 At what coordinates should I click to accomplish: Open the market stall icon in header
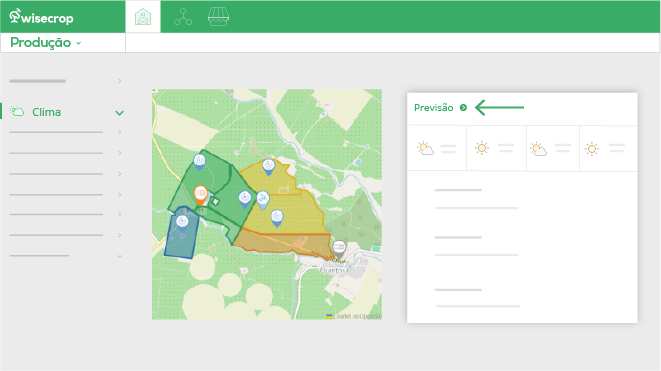click(218, 17)
